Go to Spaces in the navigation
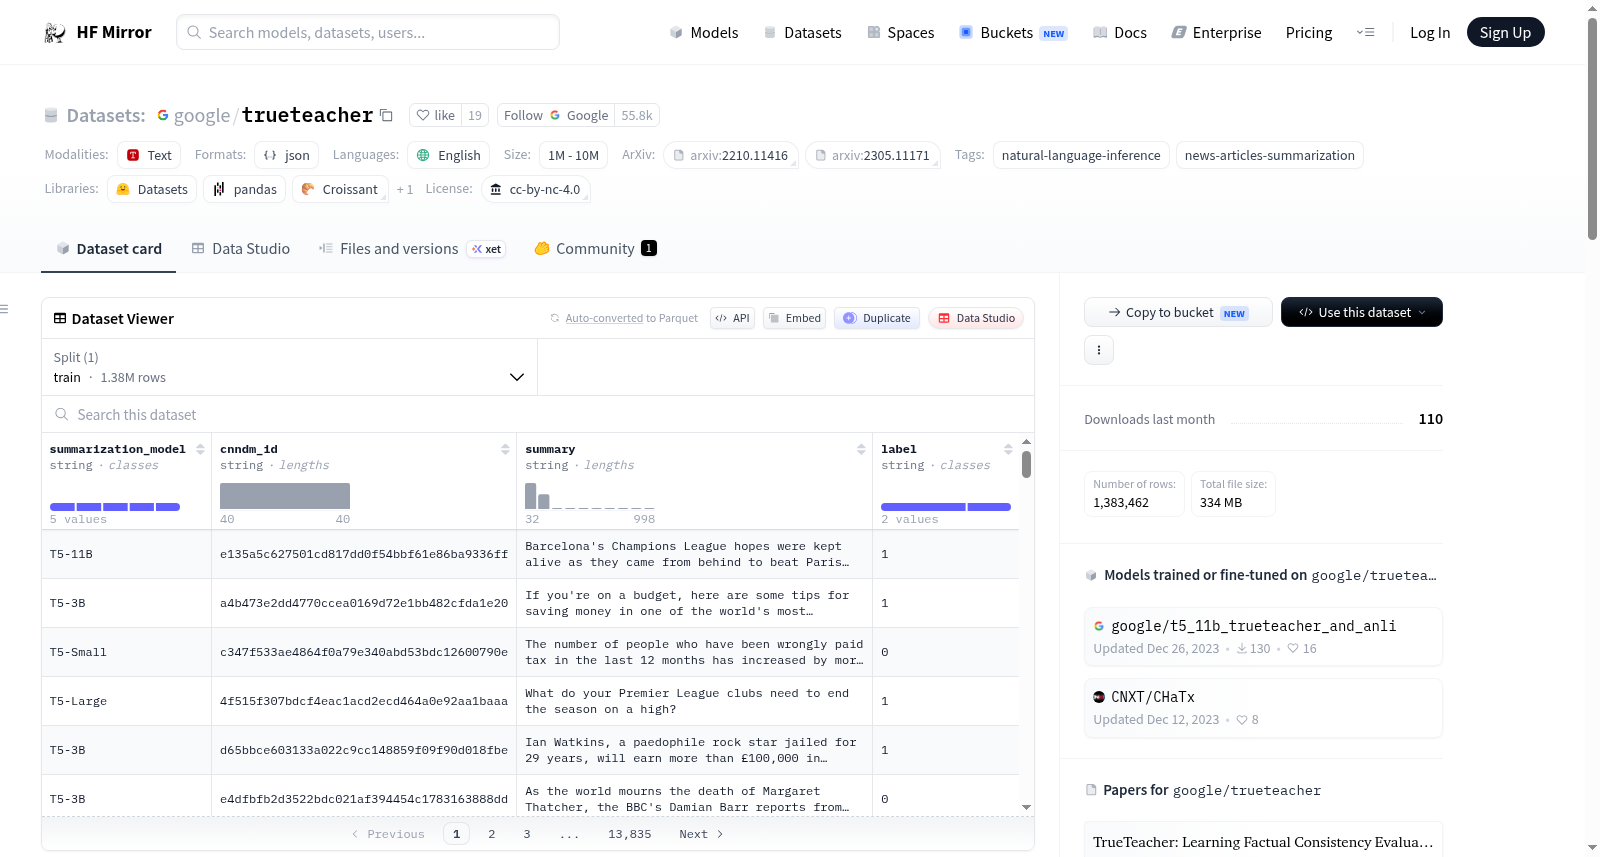 (x=901, y=32)
